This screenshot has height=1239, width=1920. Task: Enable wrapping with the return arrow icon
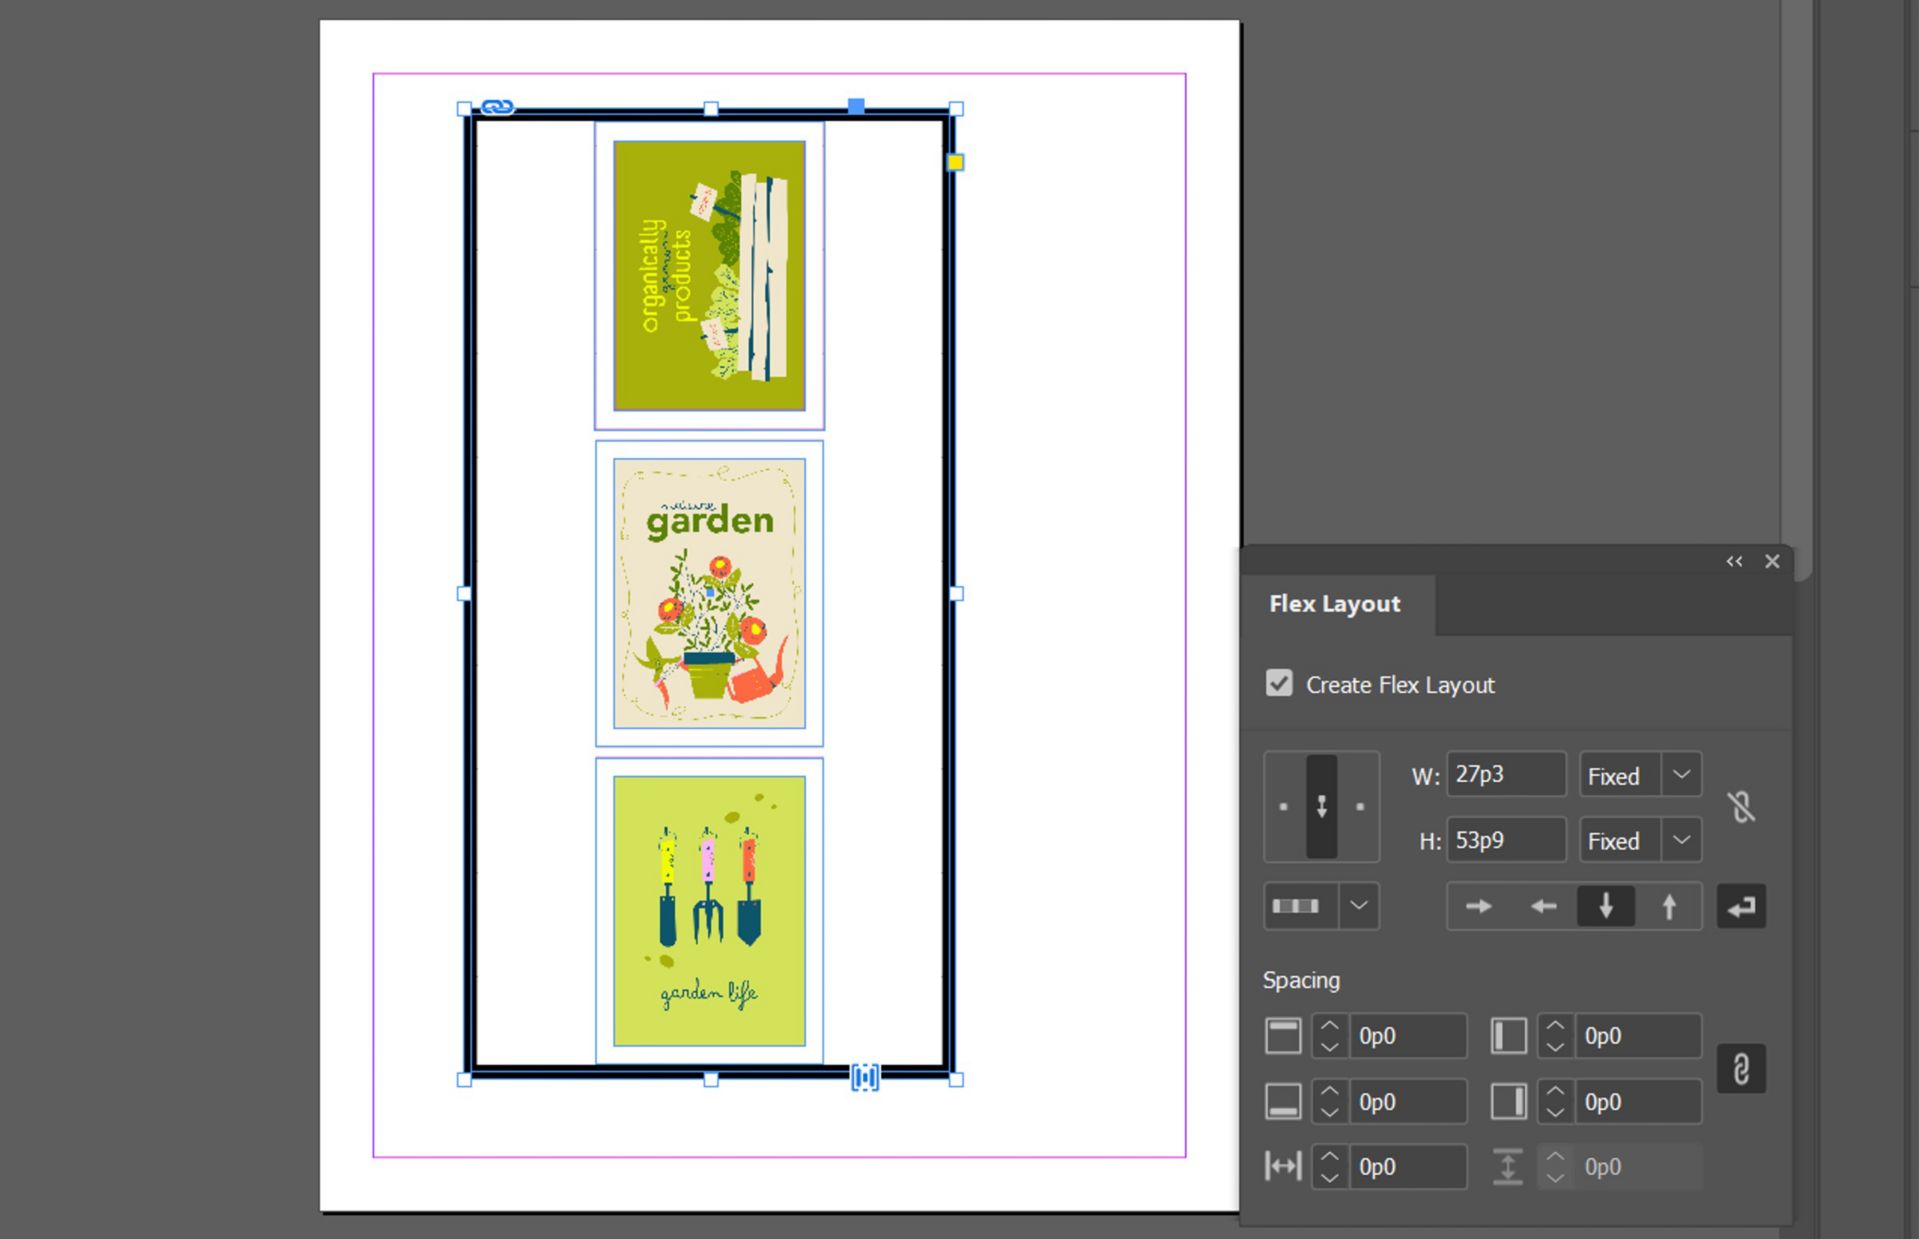click(x=1741, y=906)
